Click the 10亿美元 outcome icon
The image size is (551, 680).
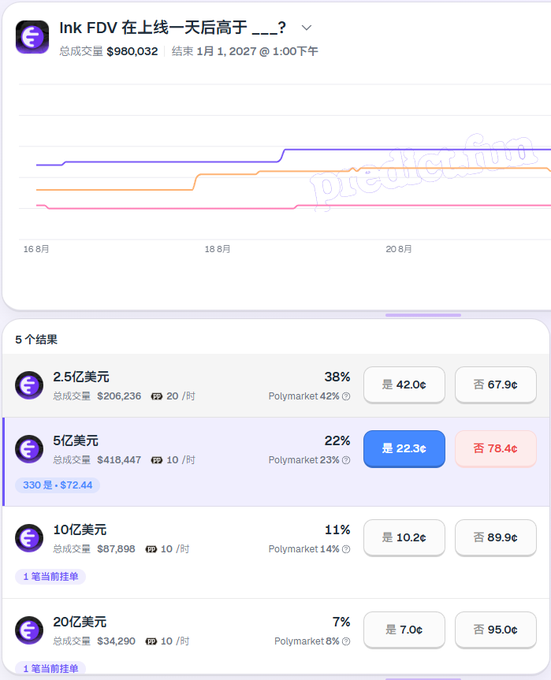pos(29,538)
